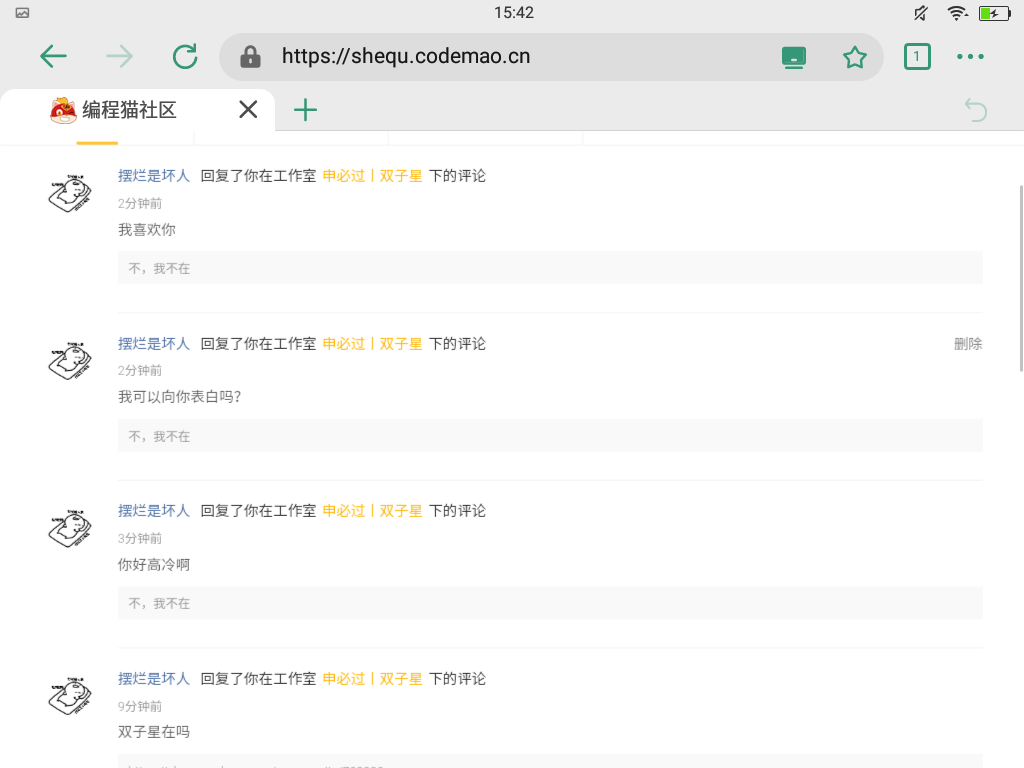Image resolution: width=1024 pixels, height=768 pixels.
Task: Click quoted reply 不，我不在 under 我喜欢你
Action: tap(550, 268)
